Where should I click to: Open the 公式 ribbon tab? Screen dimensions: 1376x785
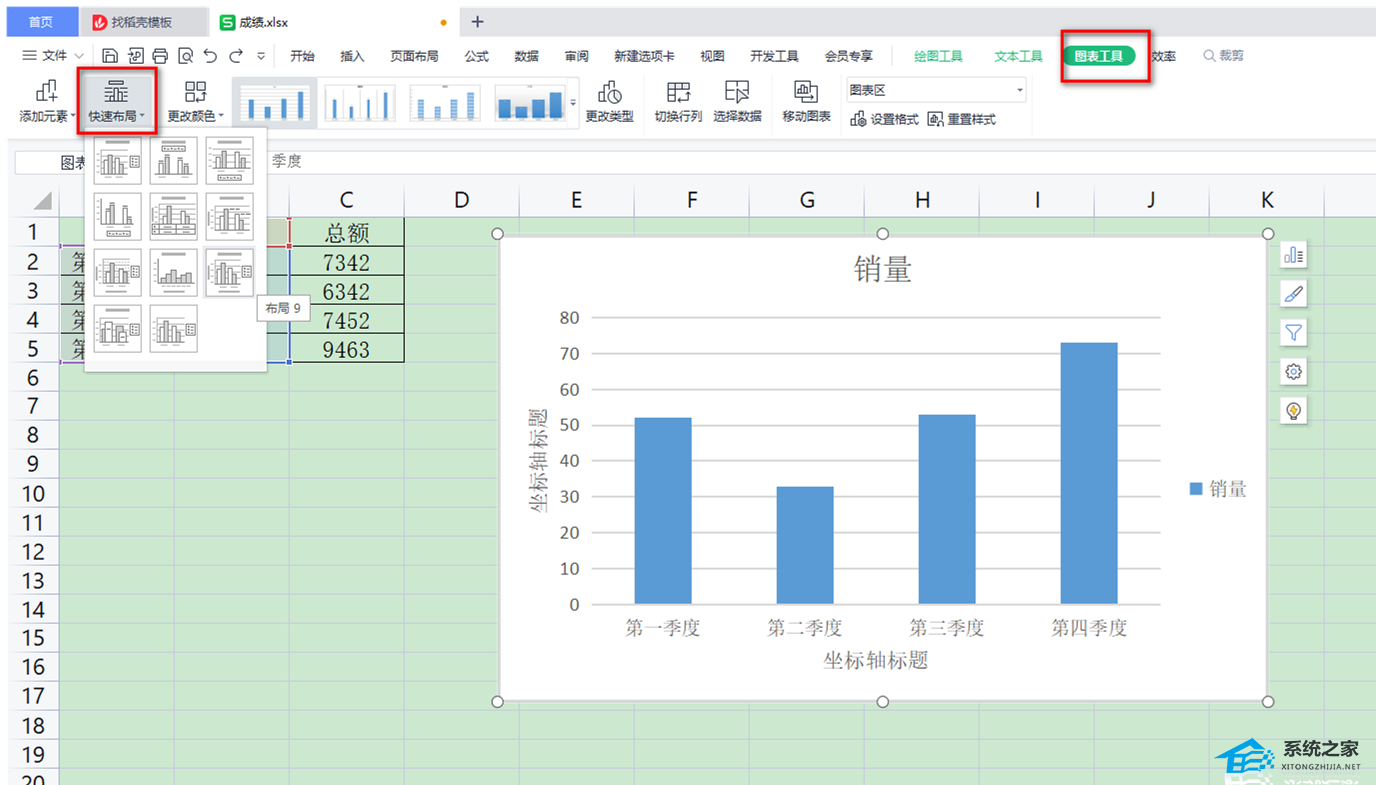click(x=477, y=56)
